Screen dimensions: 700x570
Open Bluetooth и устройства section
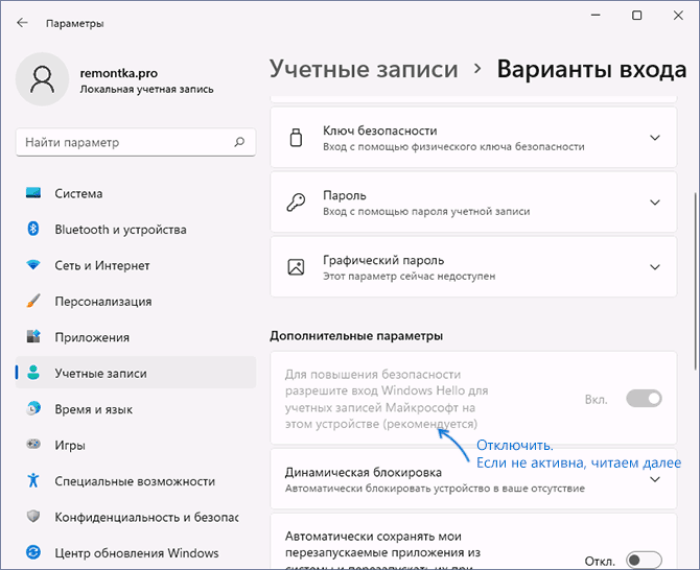click(x=136, y=229)
